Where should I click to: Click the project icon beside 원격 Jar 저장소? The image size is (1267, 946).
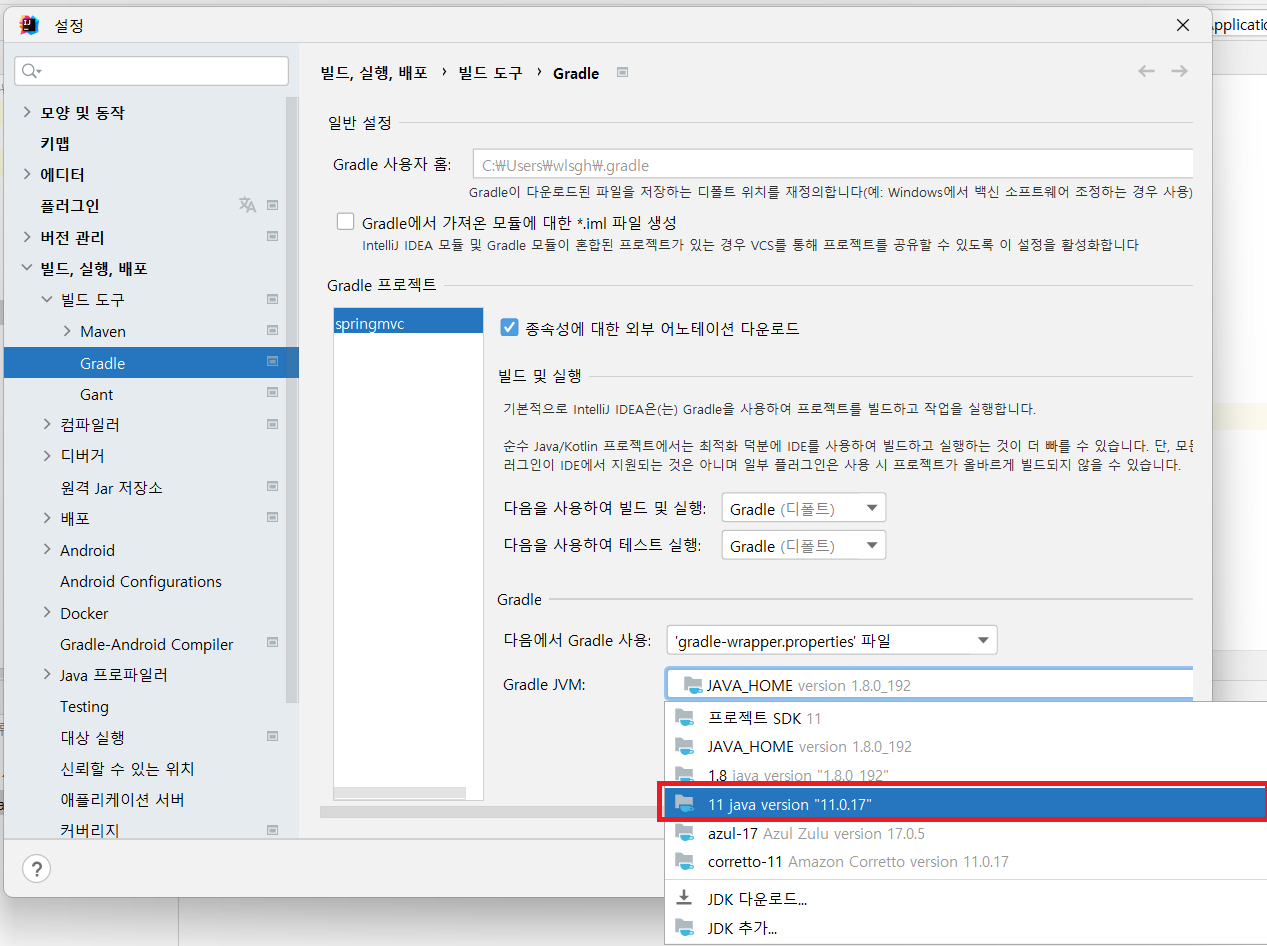(x=272, y=486)
